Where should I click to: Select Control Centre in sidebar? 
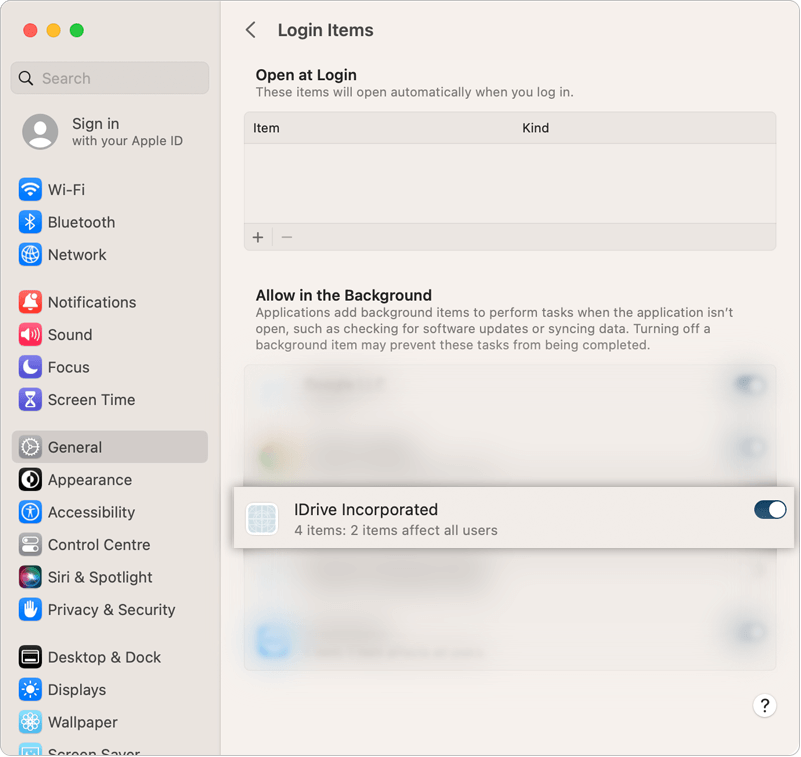(110, 545)
